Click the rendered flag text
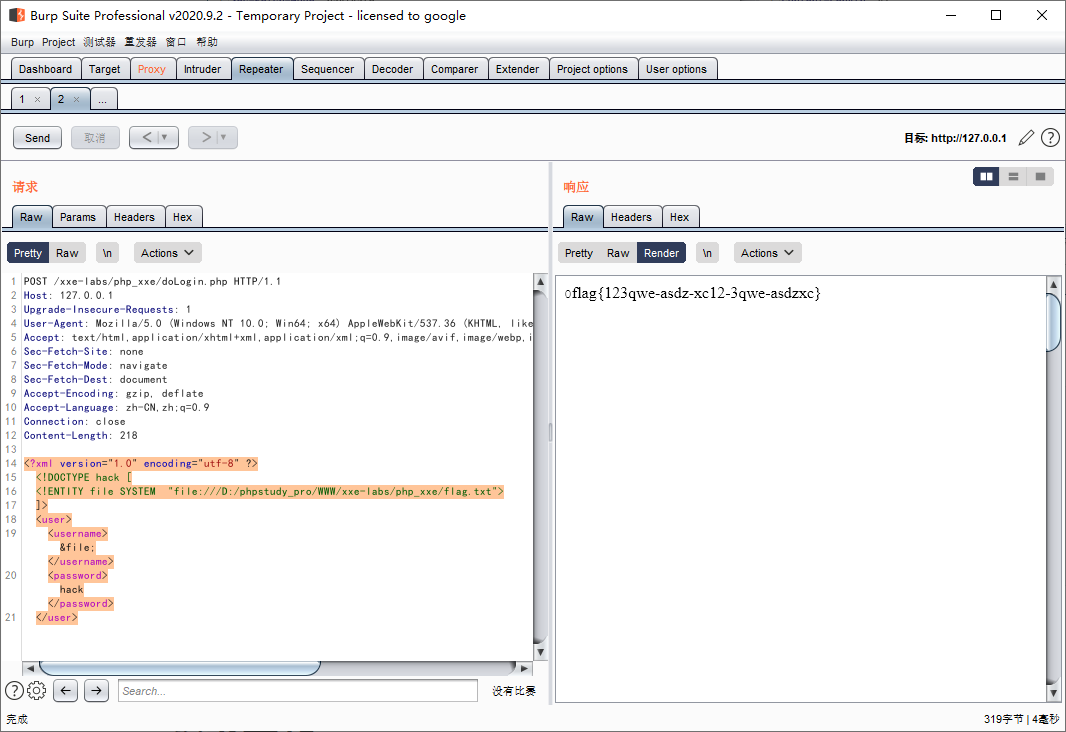 point(693,294)
